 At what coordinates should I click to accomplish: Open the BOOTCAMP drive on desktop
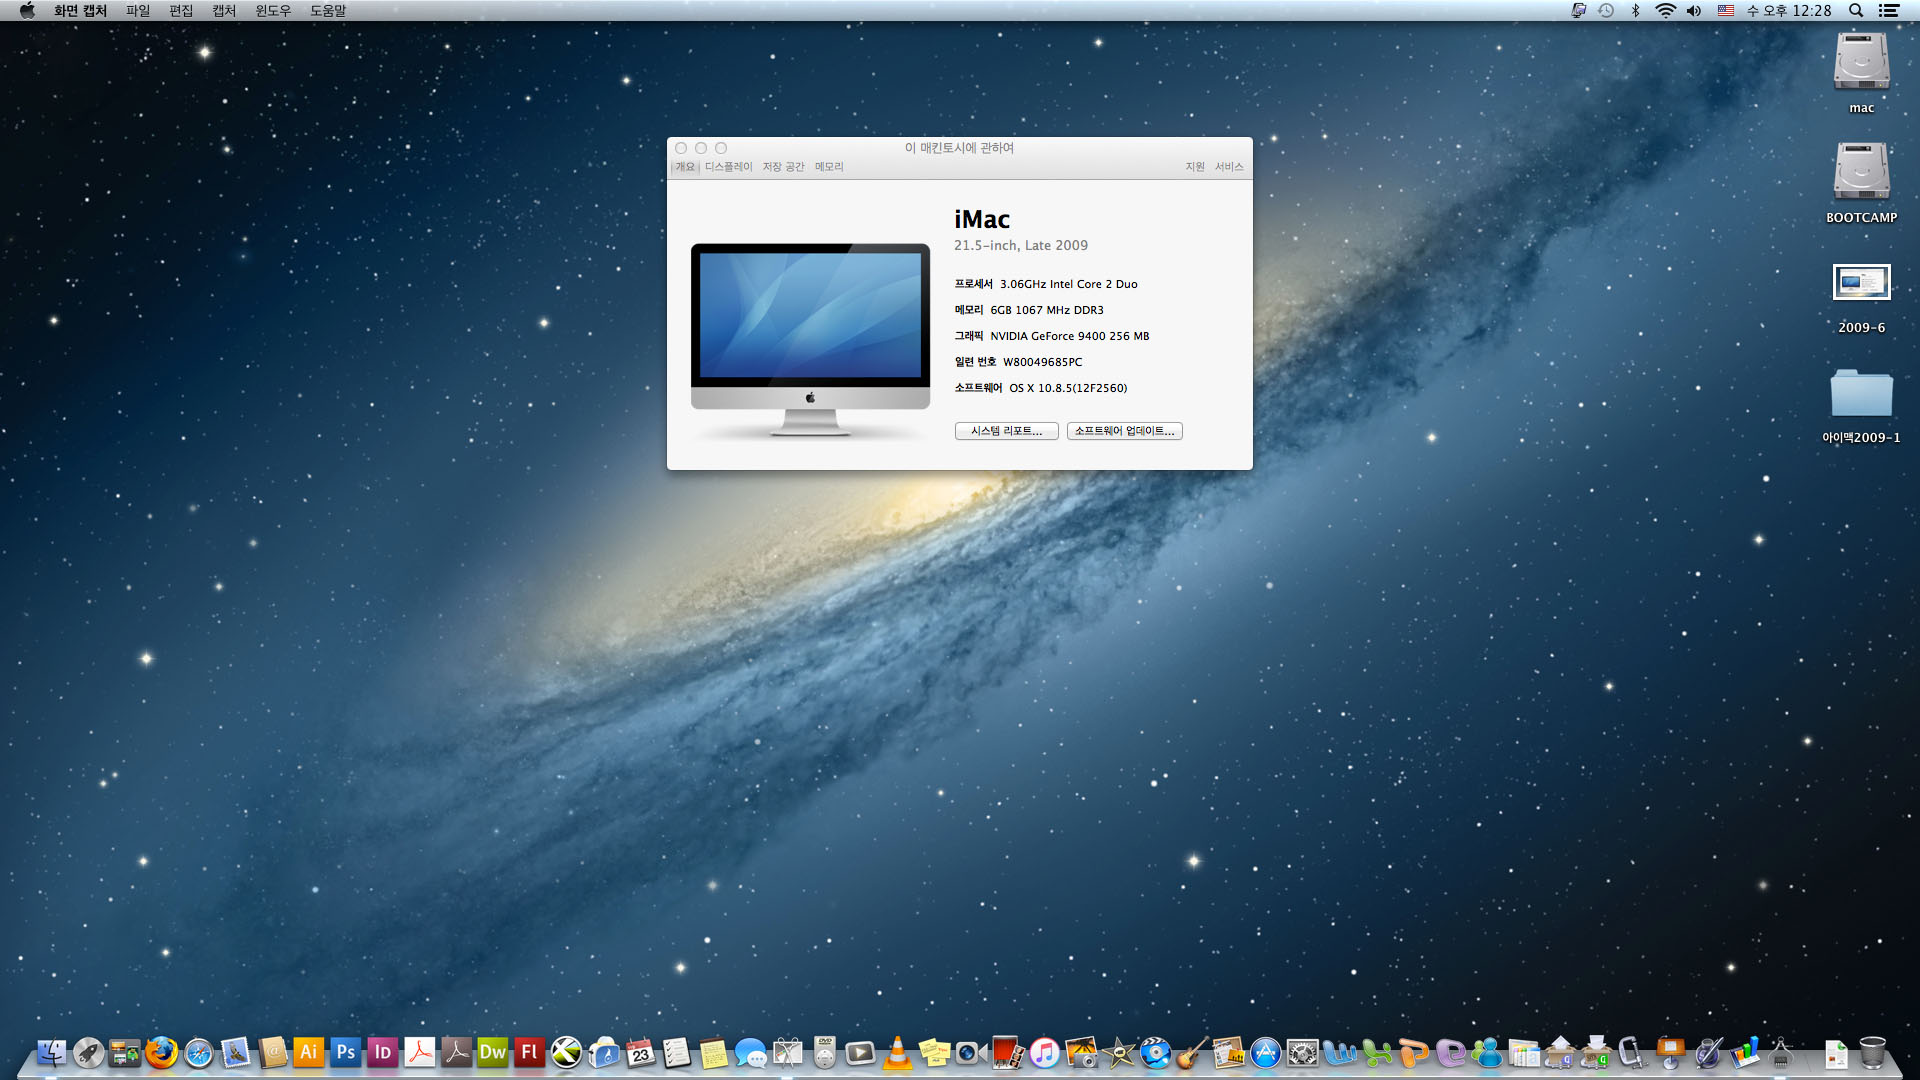click(x=1861, y=172)
